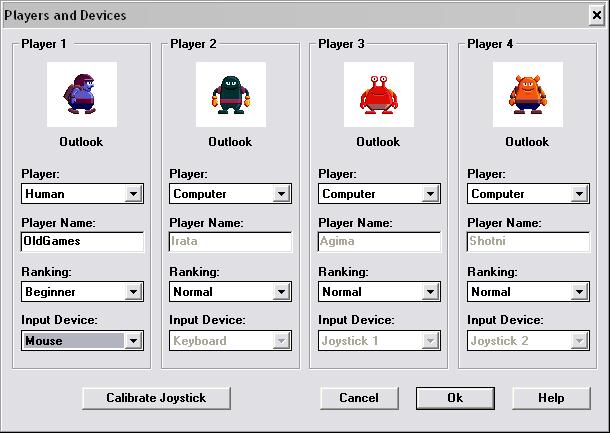This screenshot has width=610, height=433.
Task: Open Player 4's Computer player type dropdown
Action: click(528, 194)
